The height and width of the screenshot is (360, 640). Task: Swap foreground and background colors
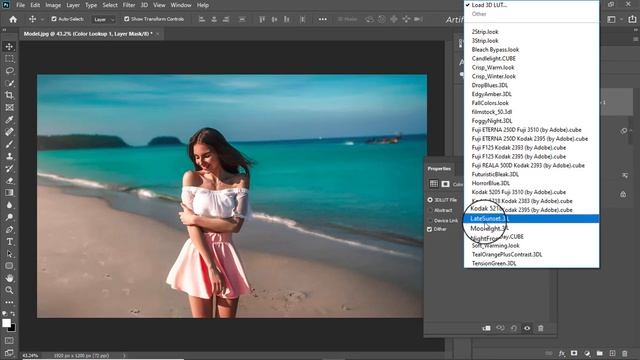(x=13, y=314)
